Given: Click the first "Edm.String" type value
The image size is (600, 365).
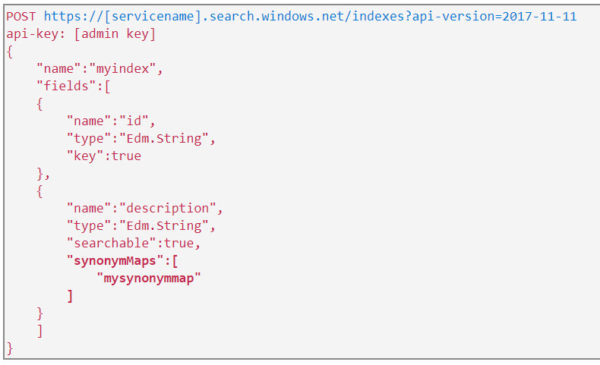Looking at the screenshot, I should [164, 139].
